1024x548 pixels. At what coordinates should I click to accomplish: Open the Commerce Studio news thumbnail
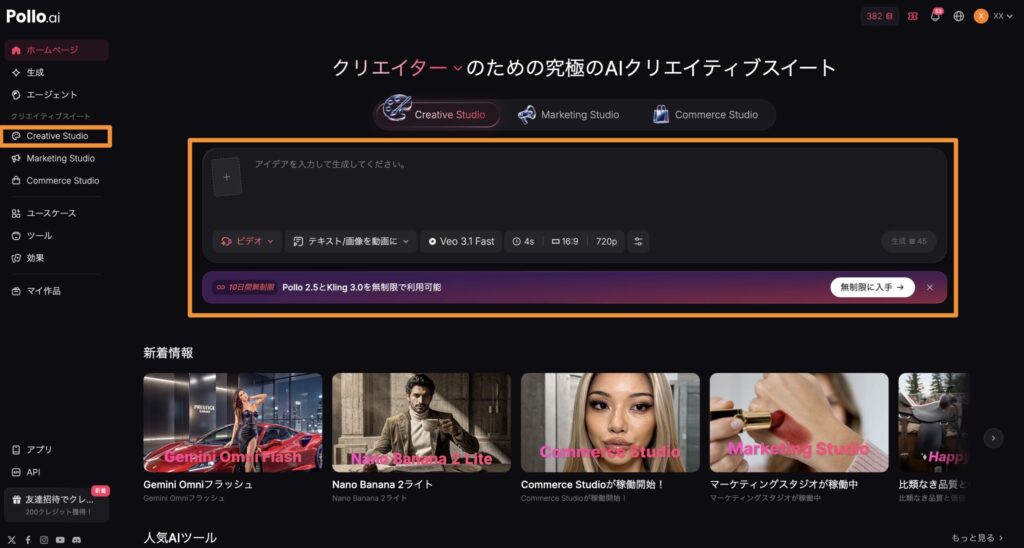coord(610,423)
